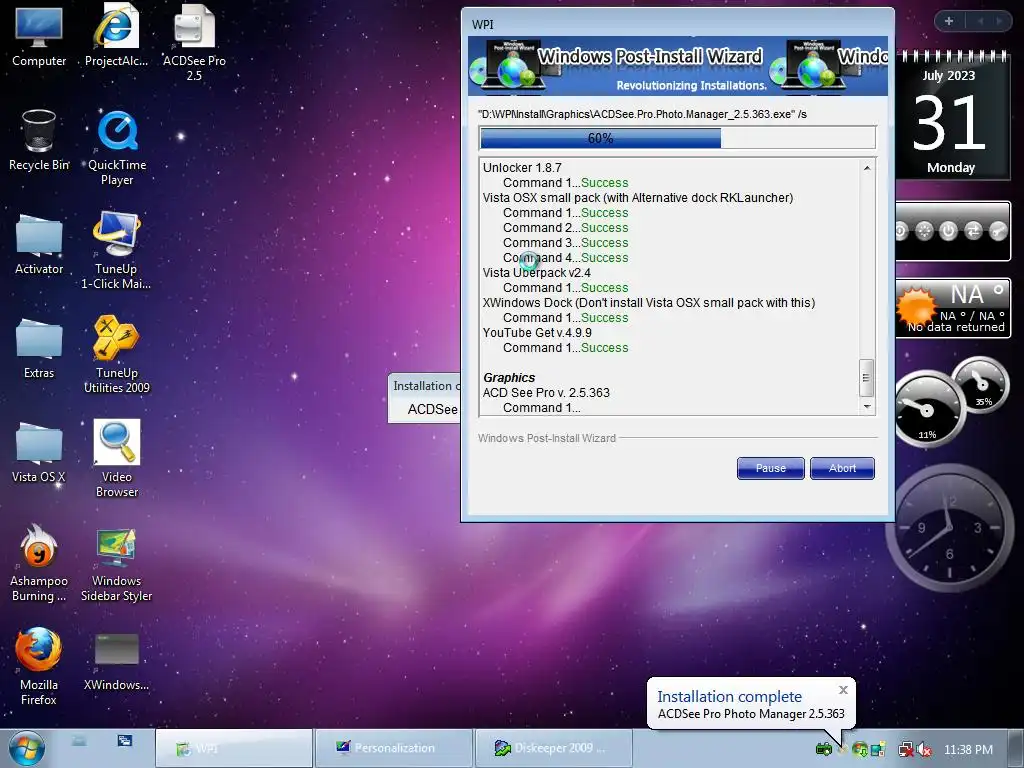Click the Graphics category heading
This screenshot has height=768, width=1024.
[x=509, y=378]
